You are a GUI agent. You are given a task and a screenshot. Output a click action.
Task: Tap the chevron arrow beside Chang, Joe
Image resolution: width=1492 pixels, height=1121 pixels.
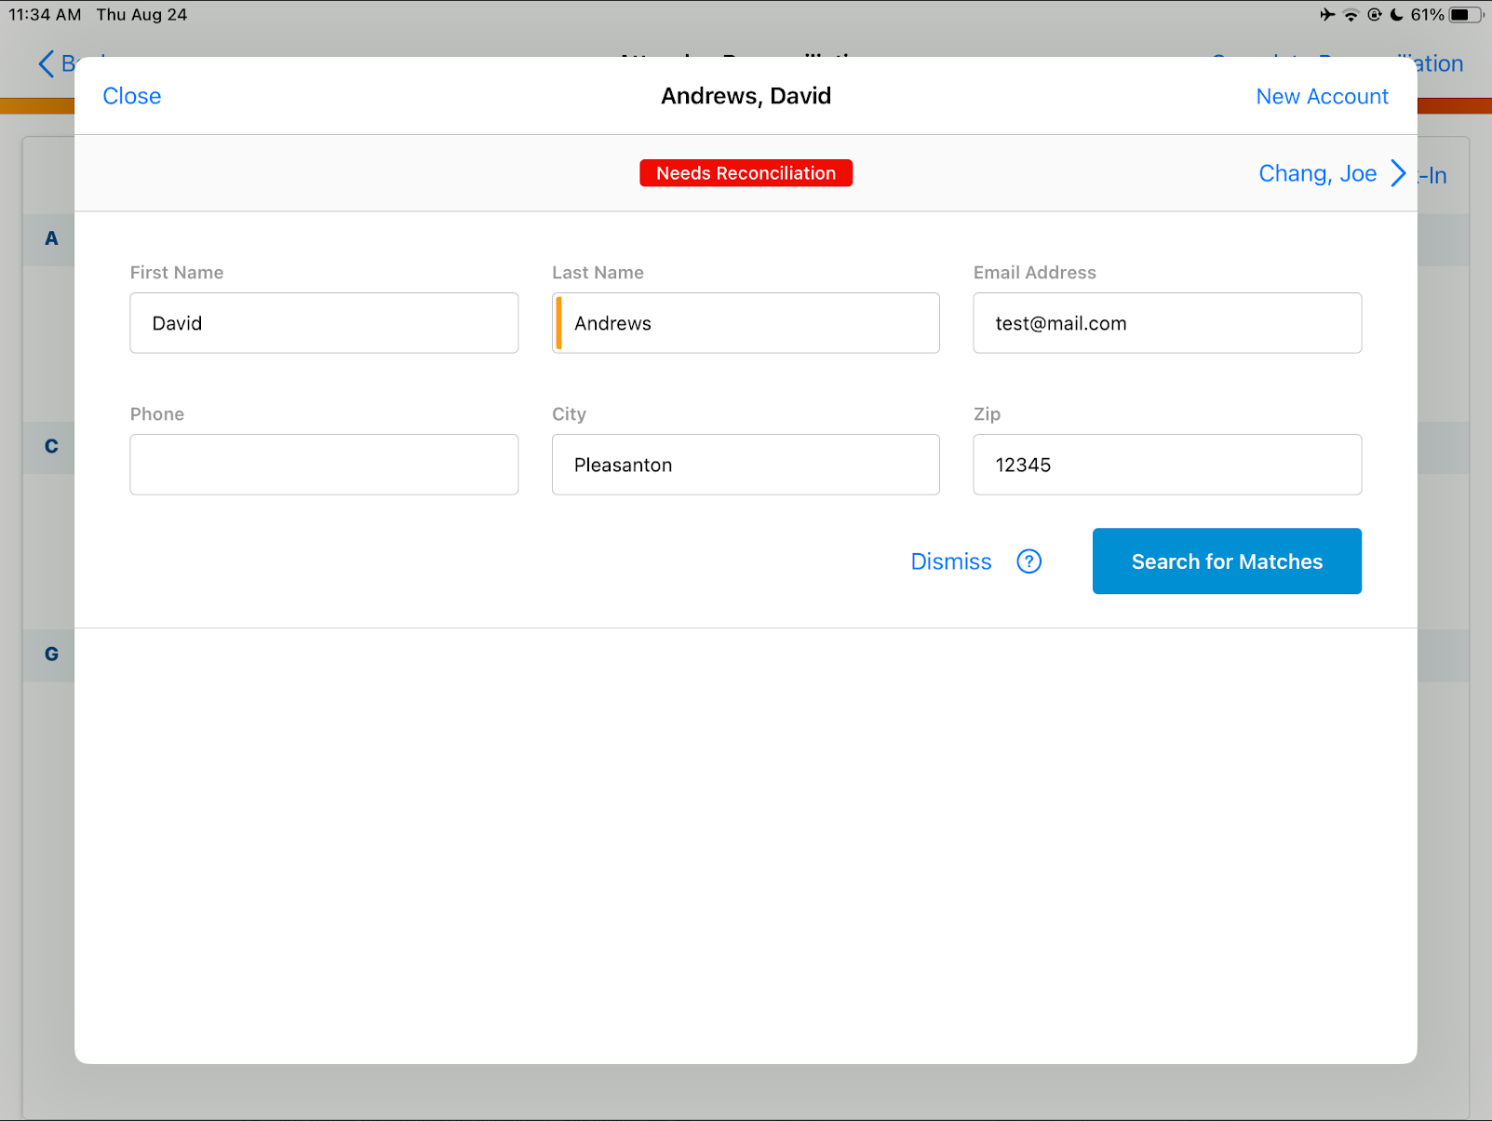click(x=1398, y=174)
